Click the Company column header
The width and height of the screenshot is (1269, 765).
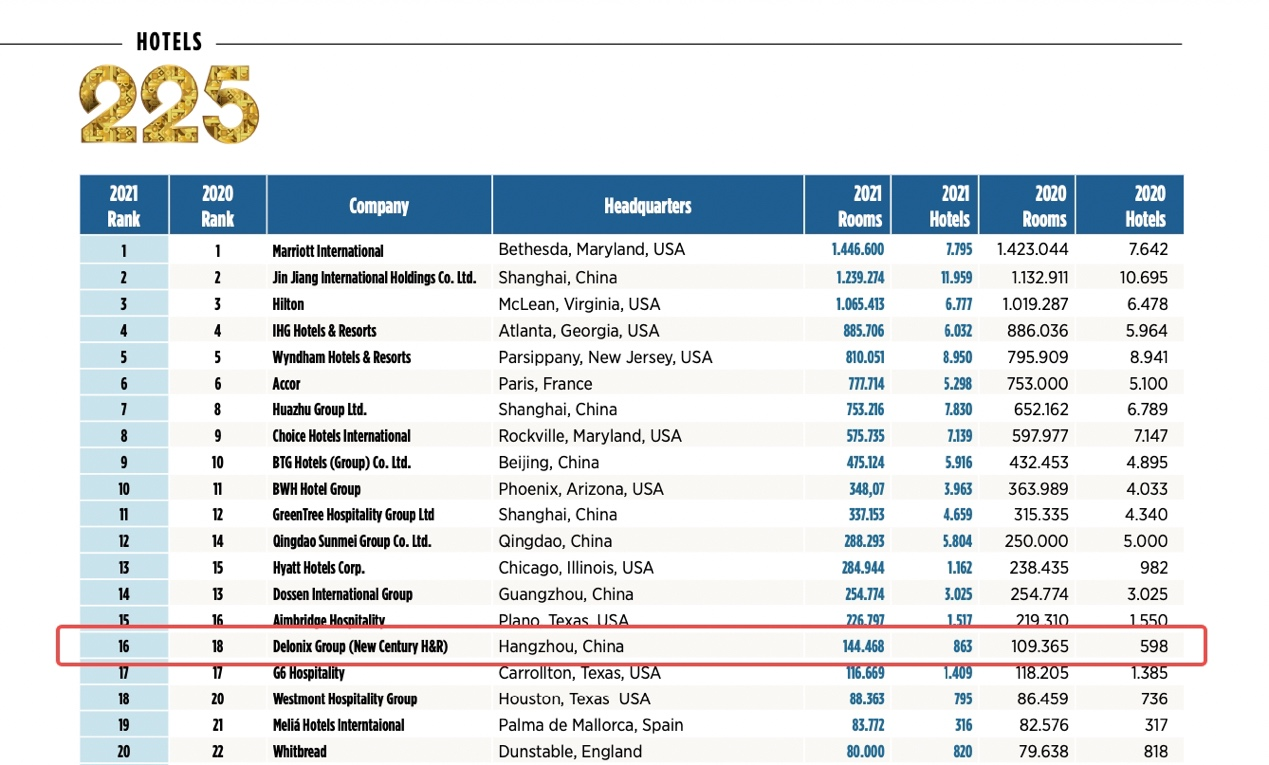pyautogui.click(x=378, y=206)
